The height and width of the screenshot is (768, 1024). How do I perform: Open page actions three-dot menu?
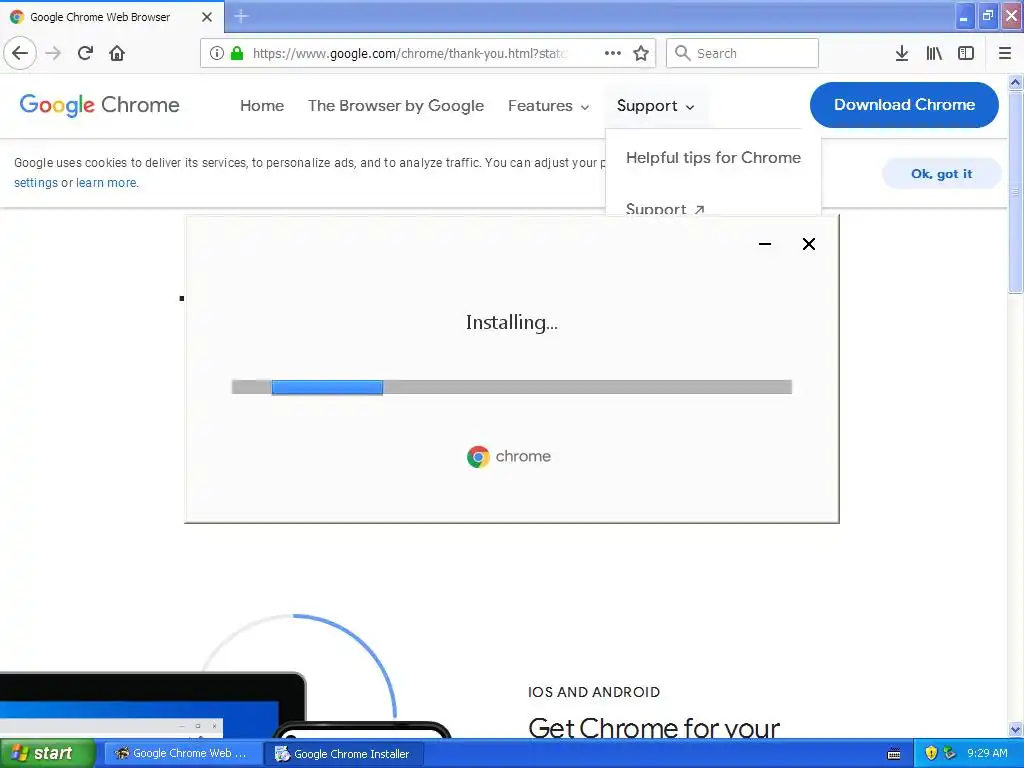tap(613, 53)
